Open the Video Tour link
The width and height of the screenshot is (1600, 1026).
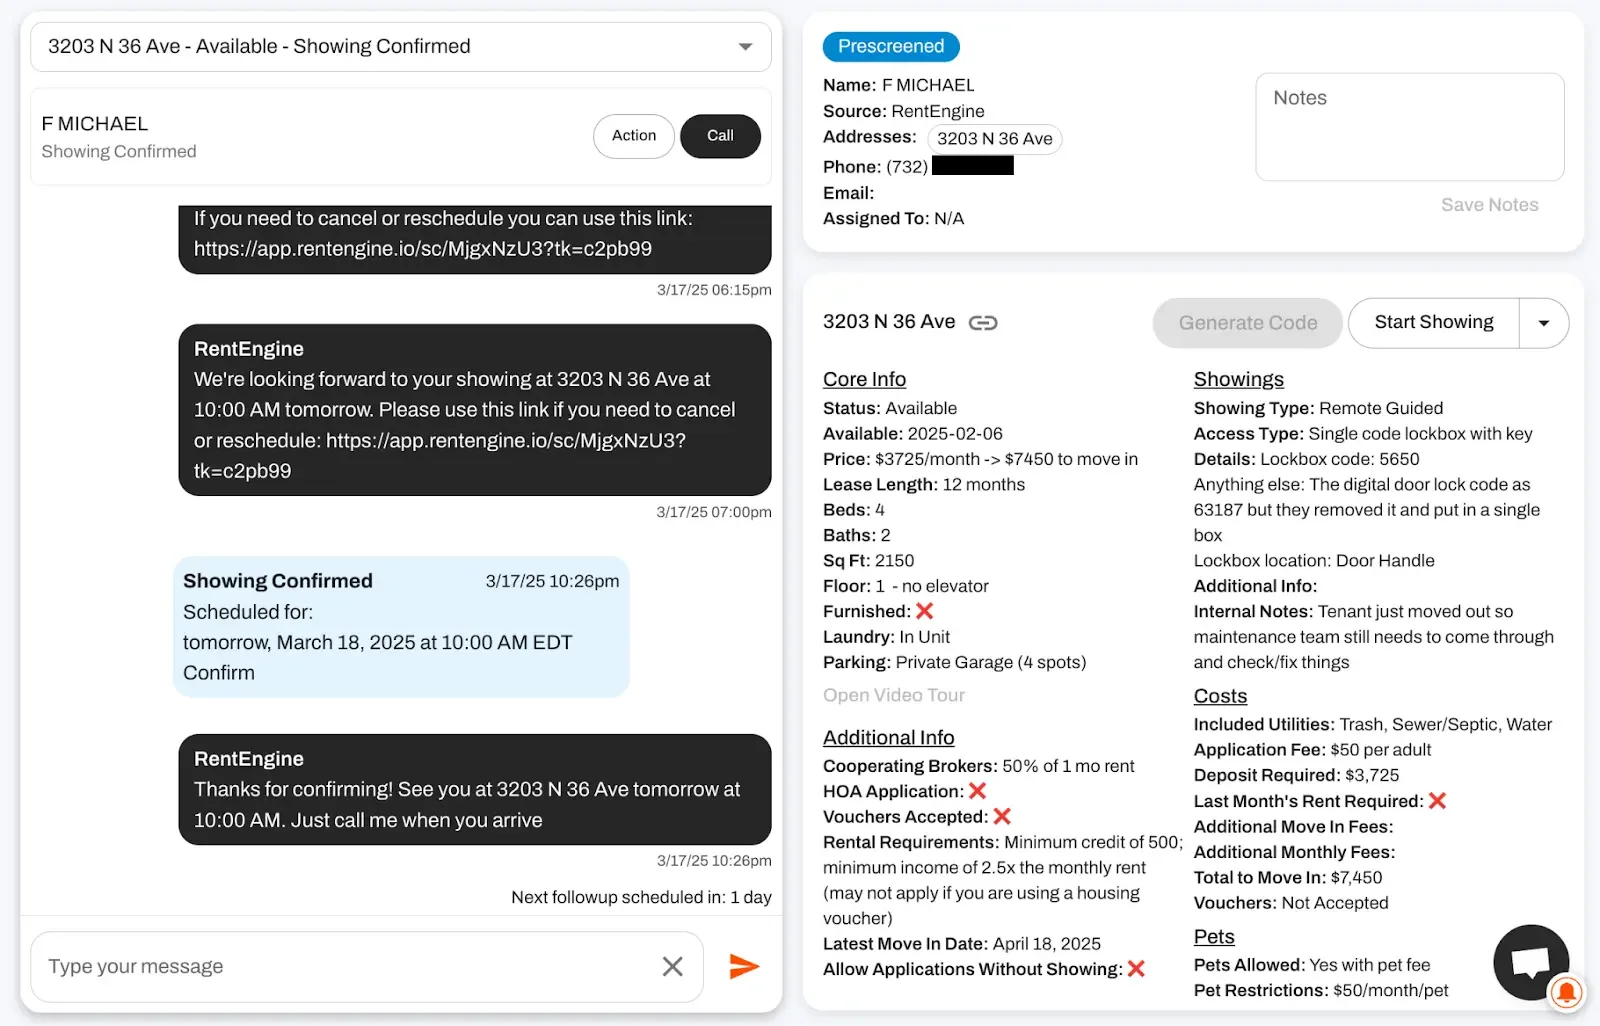pyautogui.click(x=894, y=695)
